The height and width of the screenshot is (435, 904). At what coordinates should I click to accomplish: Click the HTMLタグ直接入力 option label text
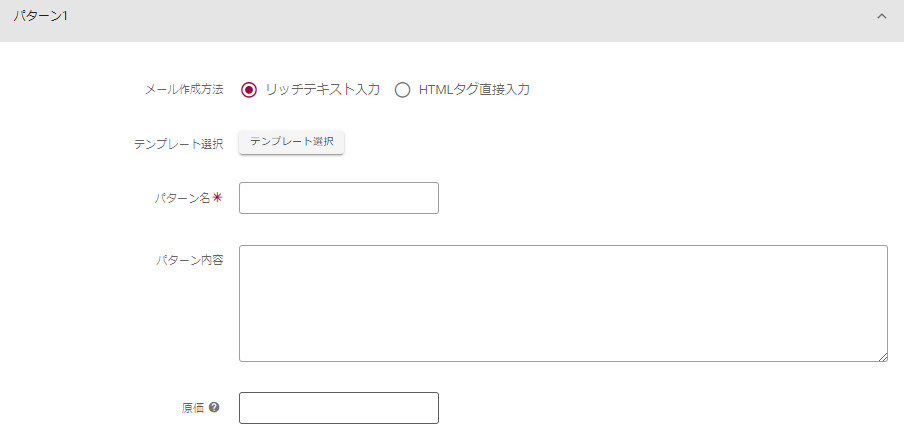[x=474, y=90]
